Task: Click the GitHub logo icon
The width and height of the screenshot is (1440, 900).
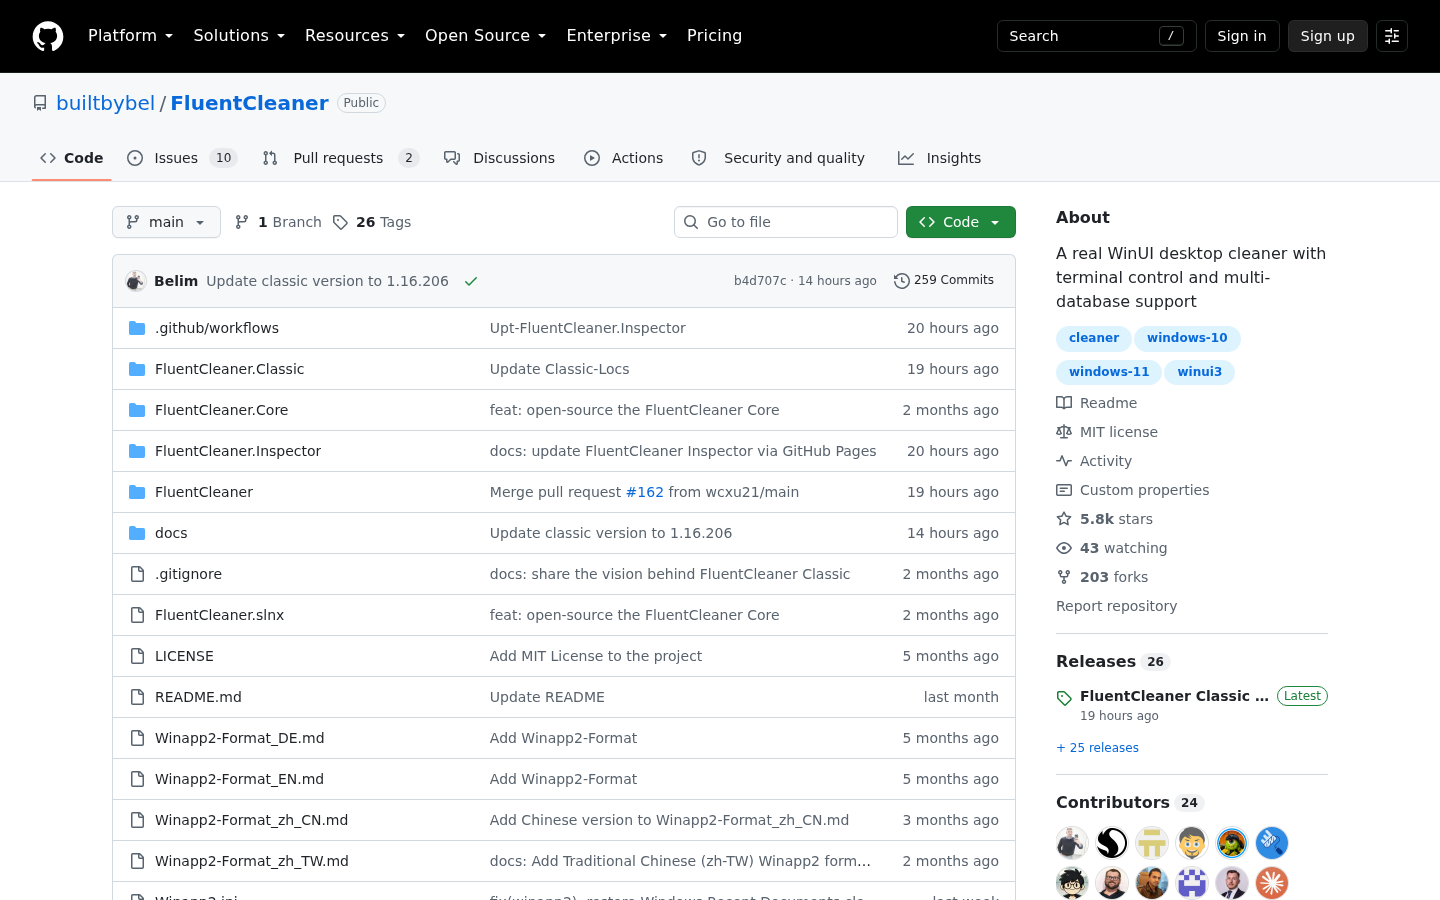Action: coord(48,36)
